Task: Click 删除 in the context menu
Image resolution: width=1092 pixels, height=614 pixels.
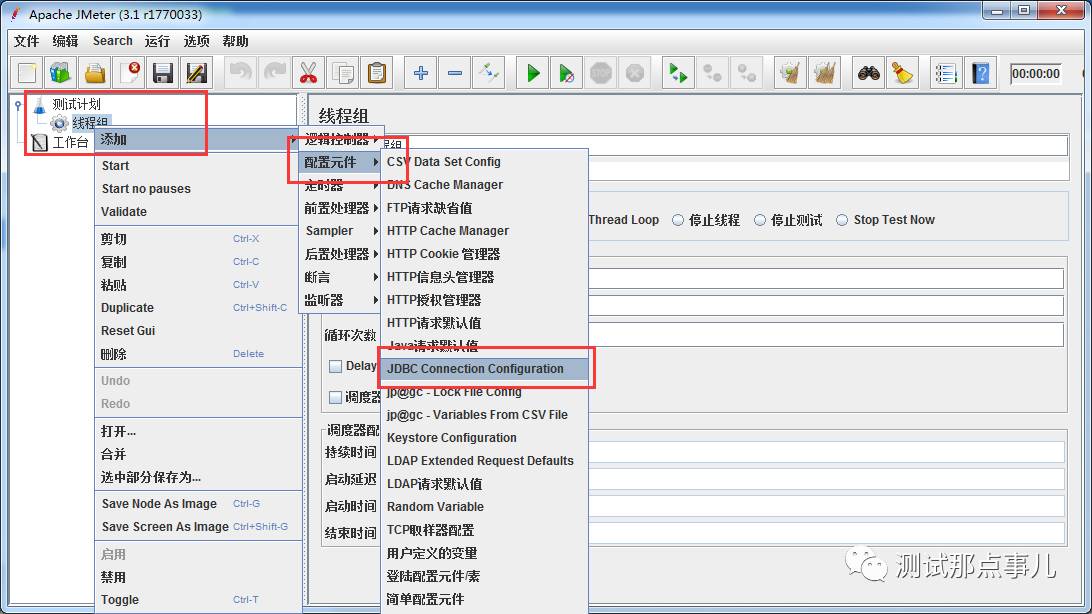Action: [198, 354]
